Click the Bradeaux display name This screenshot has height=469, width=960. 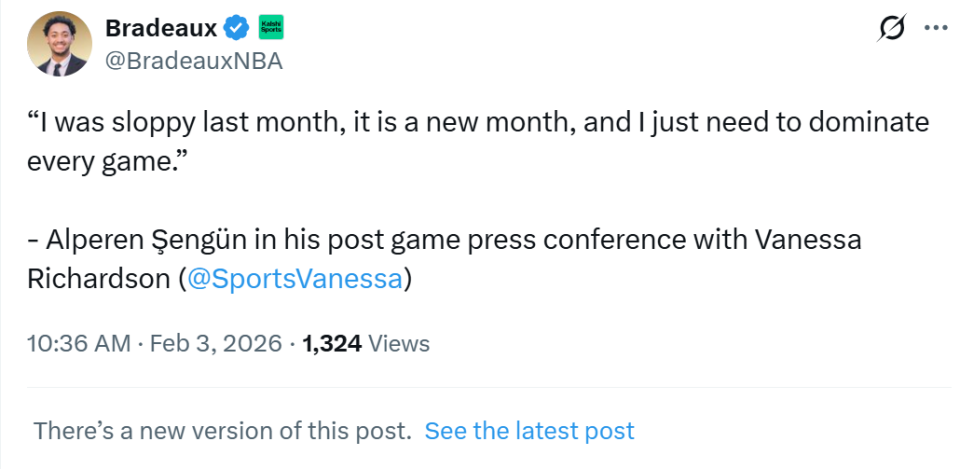(161, 27)
